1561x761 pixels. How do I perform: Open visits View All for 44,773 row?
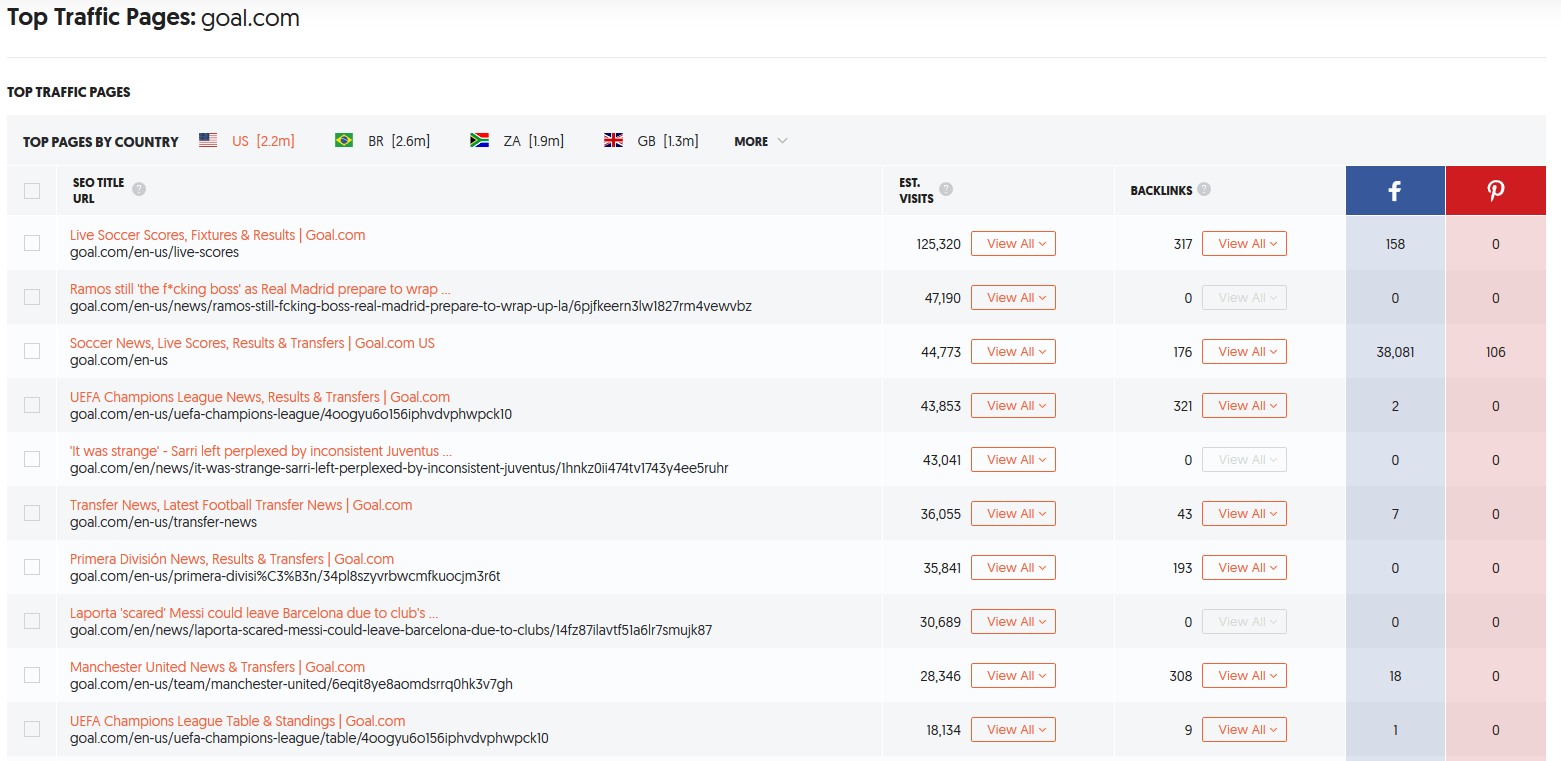pyautogui.click(x=1013, y=352)
